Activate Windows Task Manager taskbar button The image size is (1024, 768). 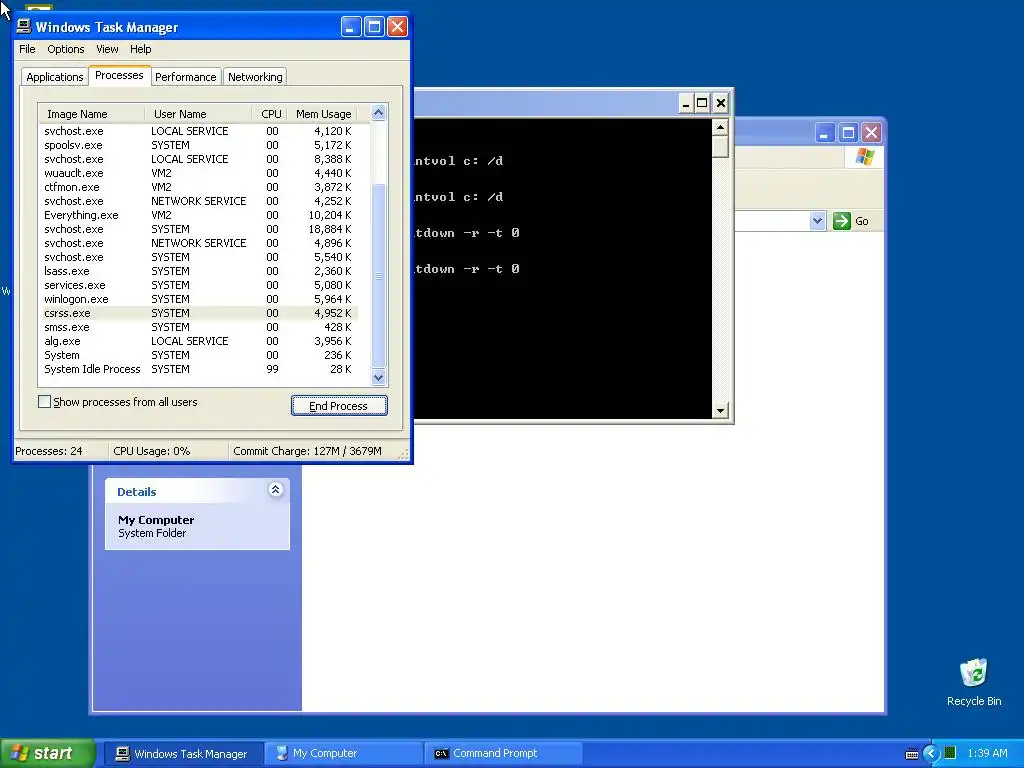tap(185, 754)
